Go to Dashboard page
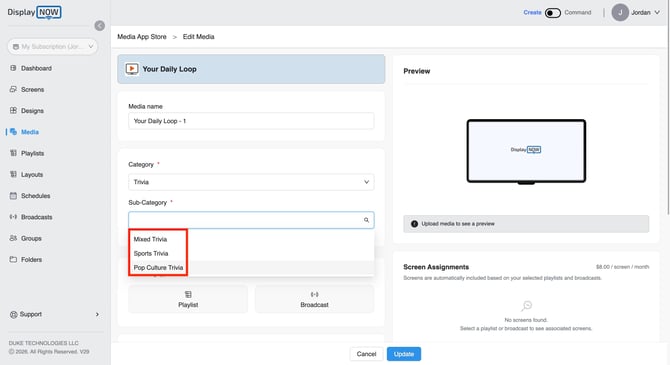 click(36, 68)
